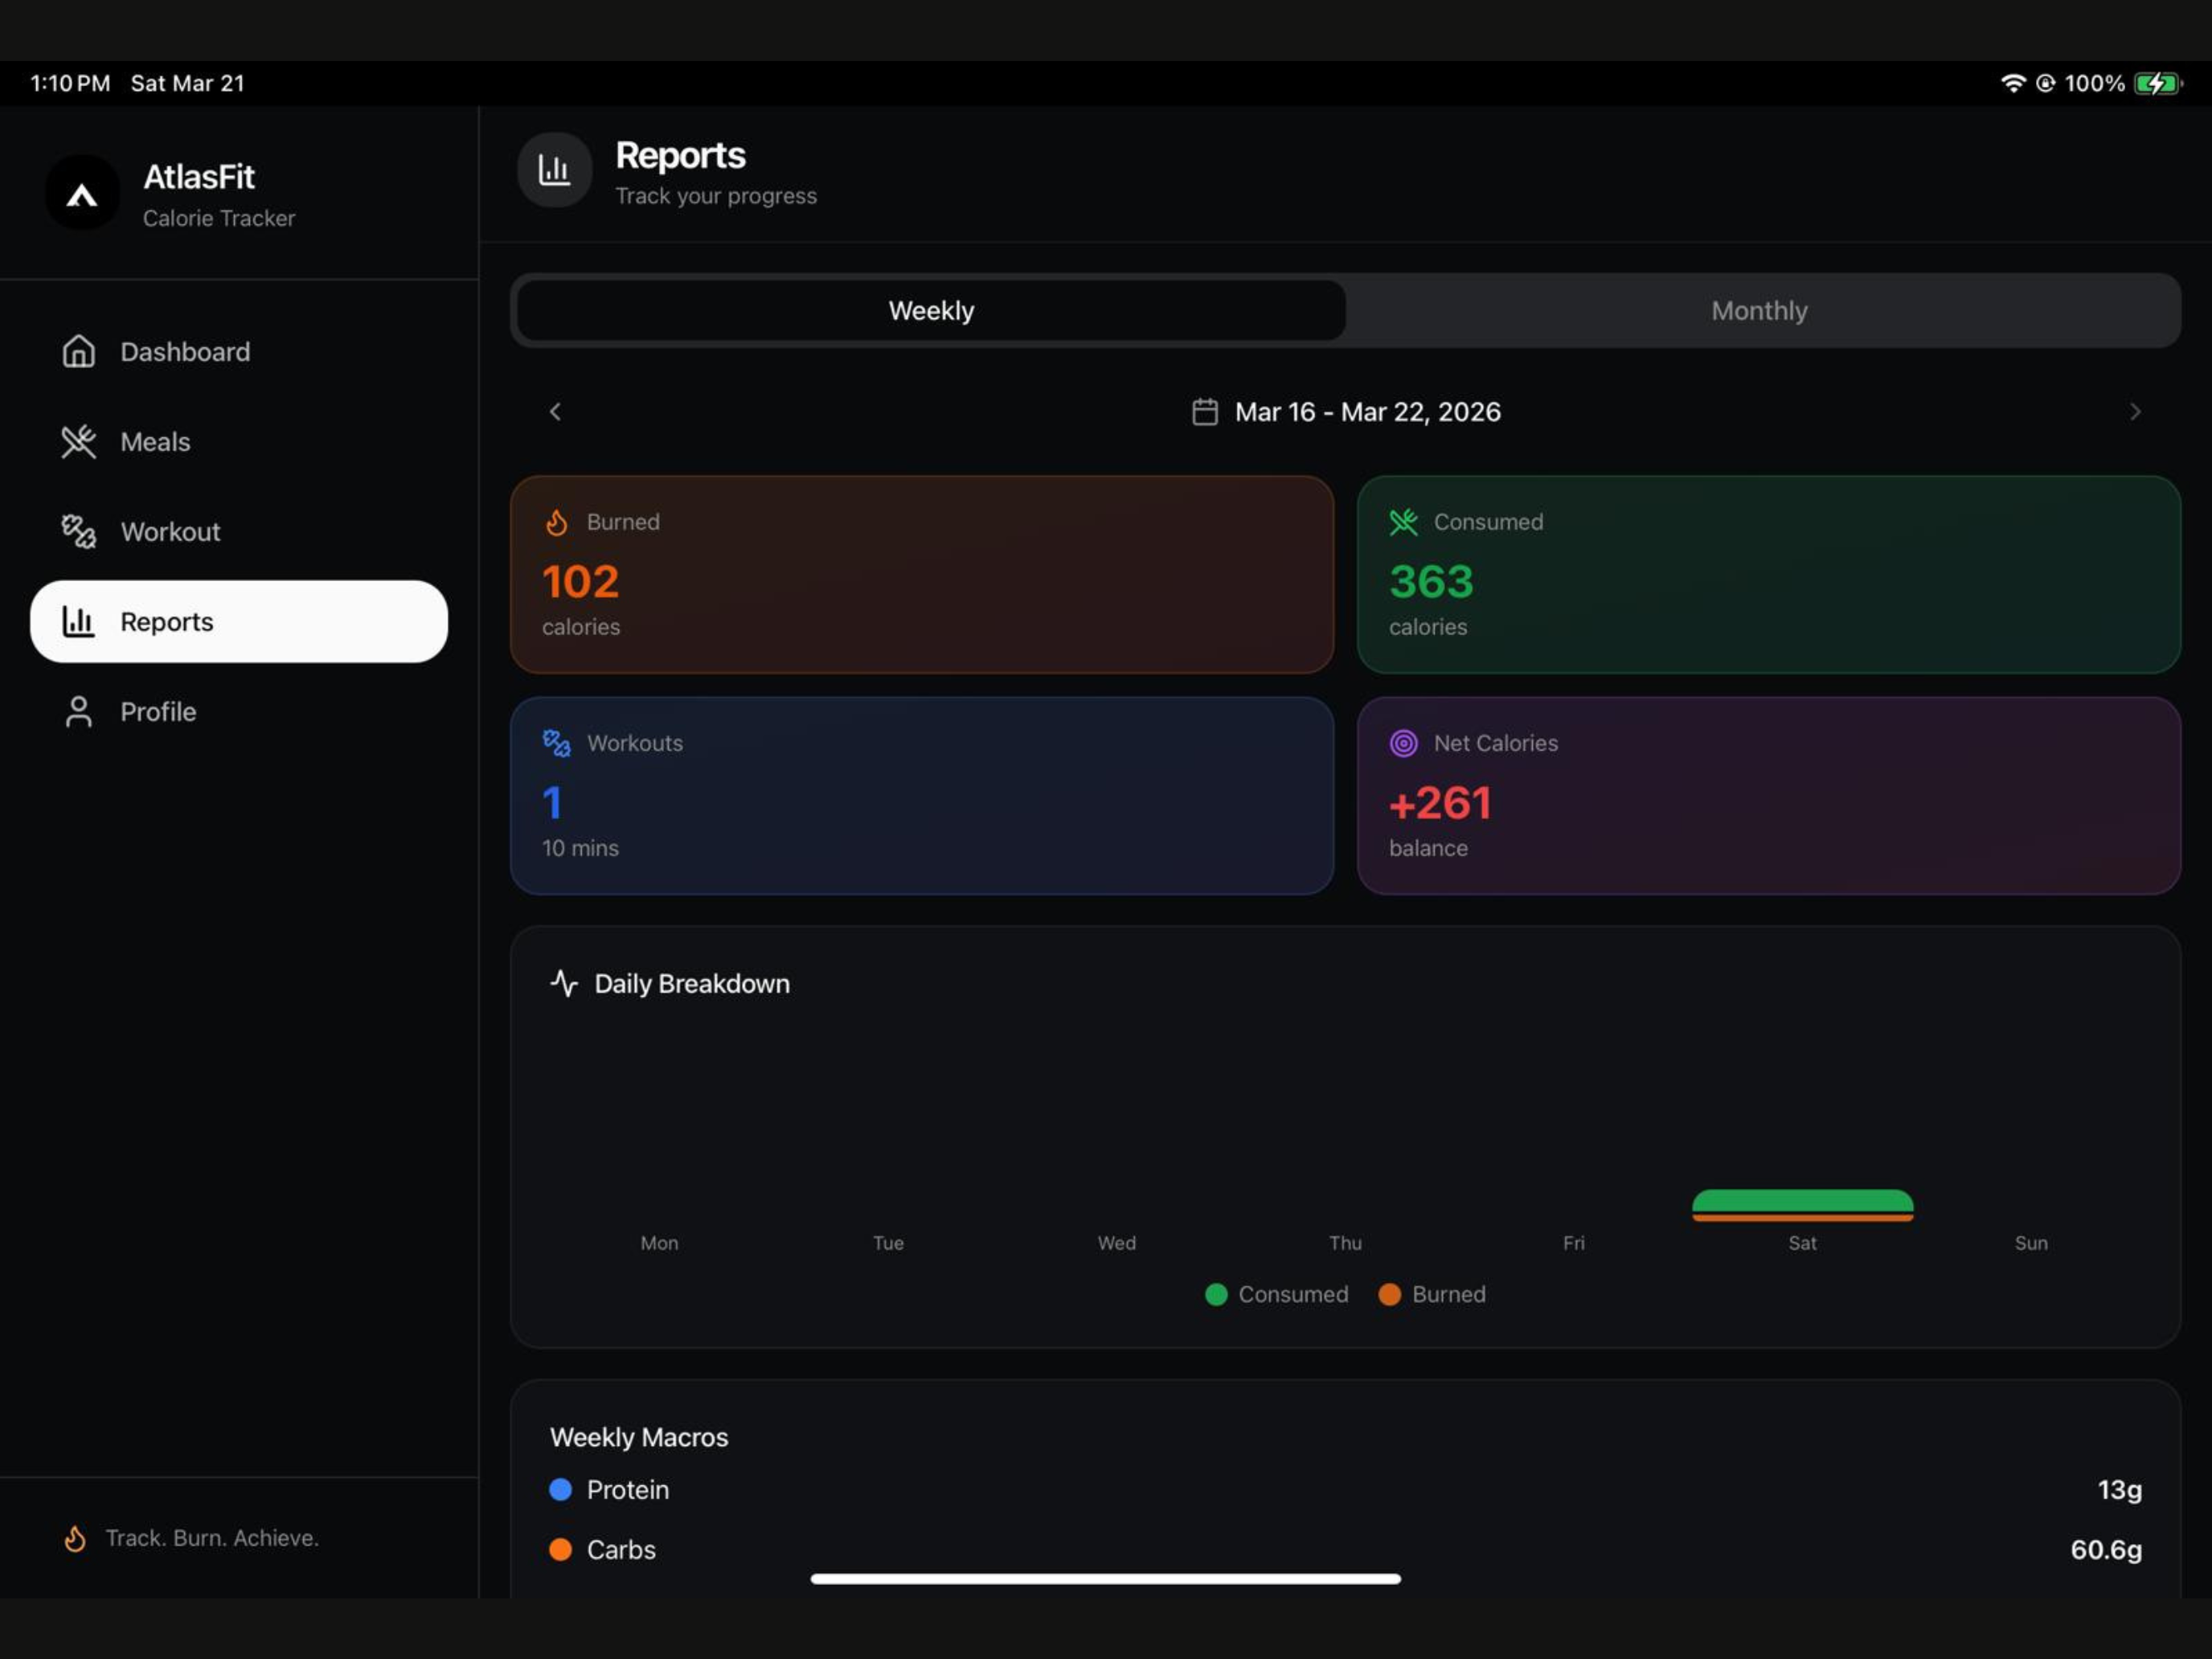Image resolution: width=2212 pixels, height=1659 pixels.
Task: Click the Dashboard home icon
Action: (78, 352)
